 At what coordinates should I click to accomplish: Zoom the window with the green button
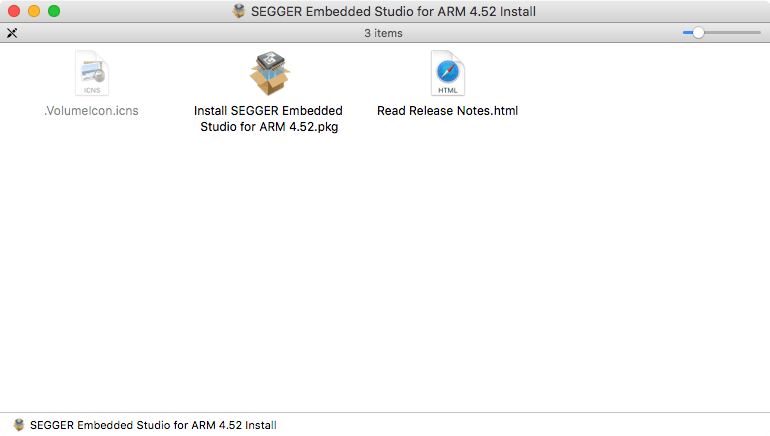(x=53, y=12)
